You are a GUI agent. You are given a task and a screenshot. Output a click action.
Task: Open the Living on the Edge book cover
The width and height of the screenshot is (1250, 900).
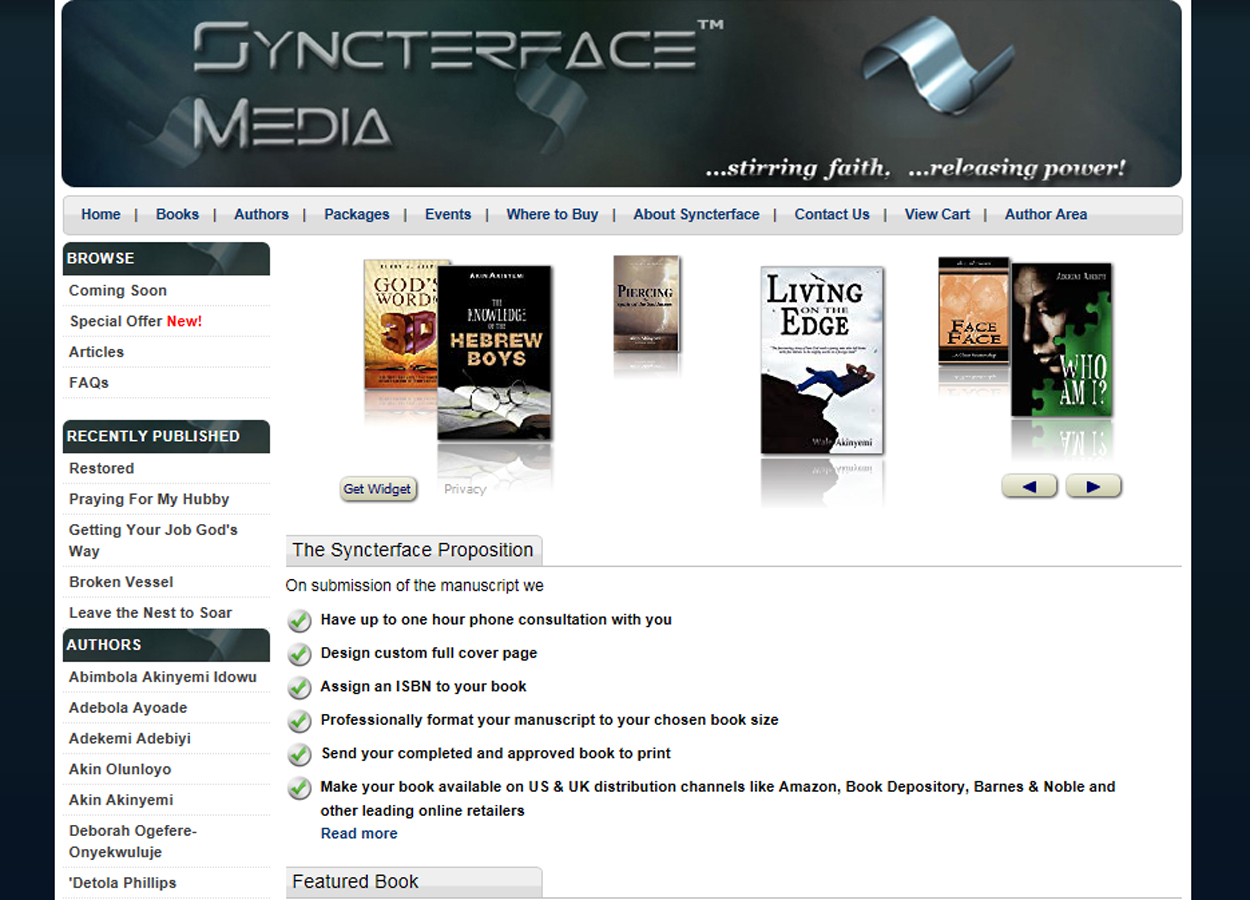[x=822, y=360]
